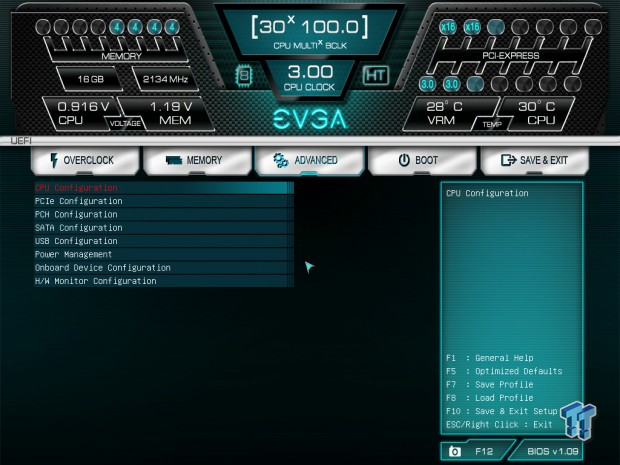This screenshot has height=465, width=620.
Task: Click the CPU core count chip icon
Action: coord(244,75)
